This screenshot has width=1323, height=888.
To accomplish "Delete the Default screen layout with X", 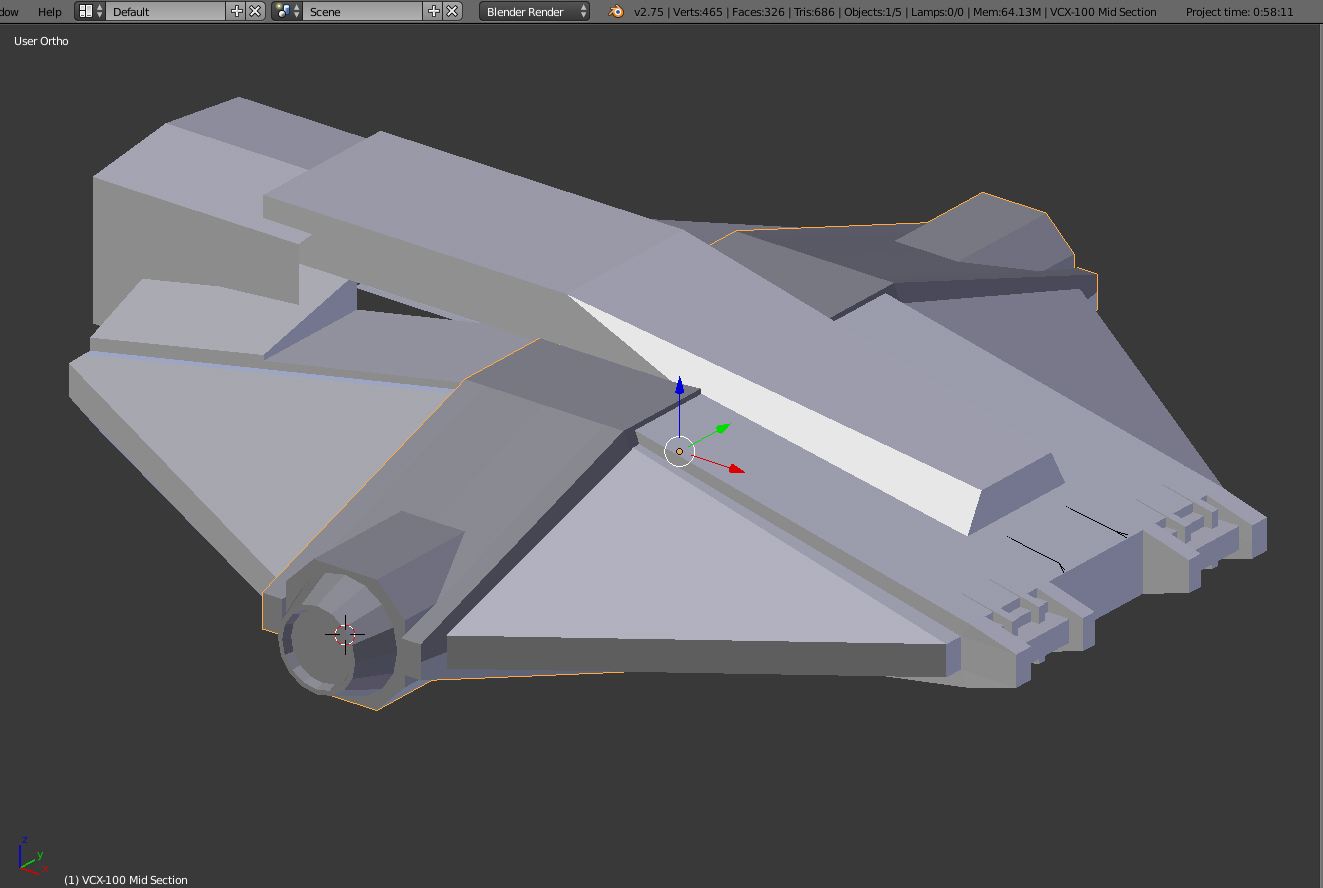I will tap(255, 11).
